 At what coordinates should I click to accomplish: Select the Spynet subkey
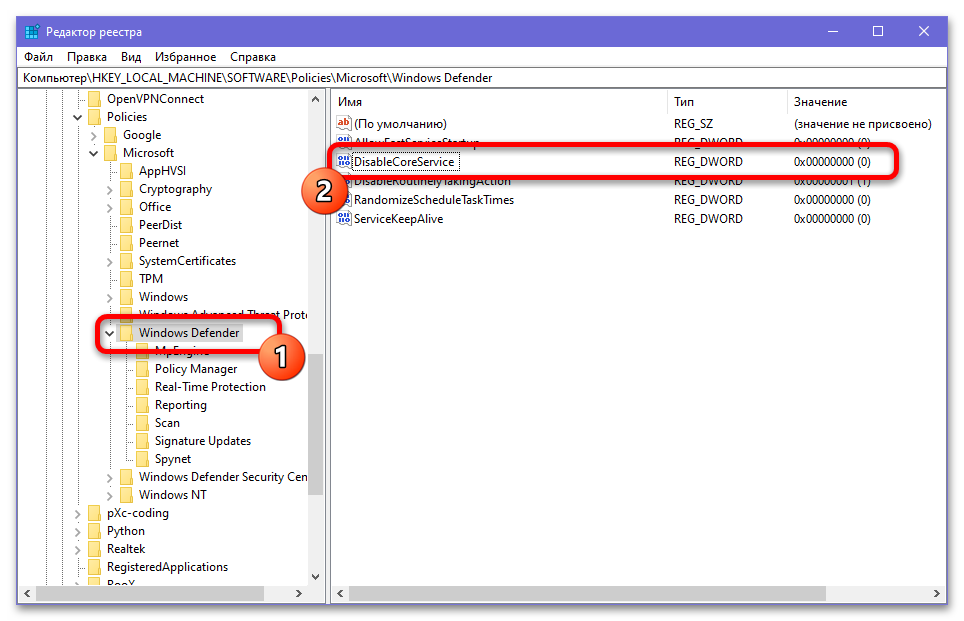tap(173, 459)
